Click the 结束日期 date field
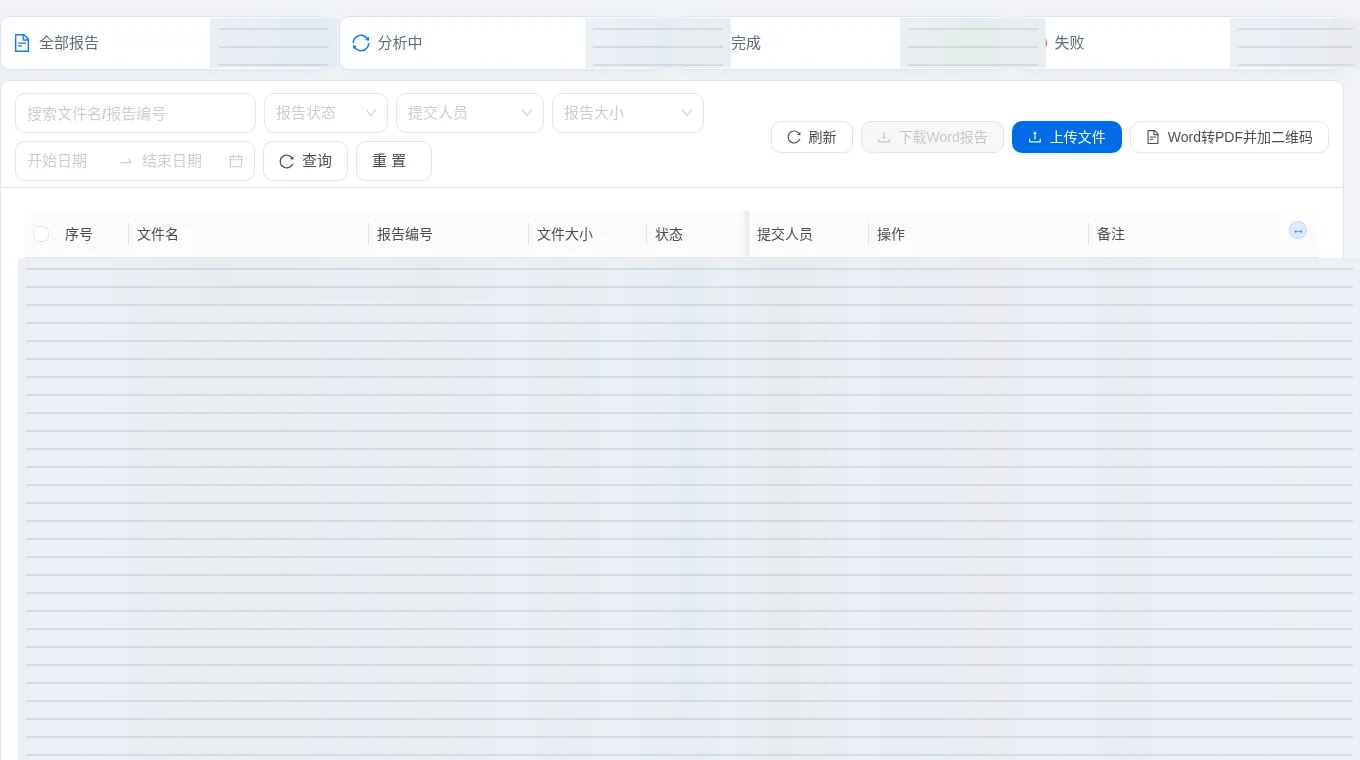Screen dimensions: 1360x760 coord(180,161)
